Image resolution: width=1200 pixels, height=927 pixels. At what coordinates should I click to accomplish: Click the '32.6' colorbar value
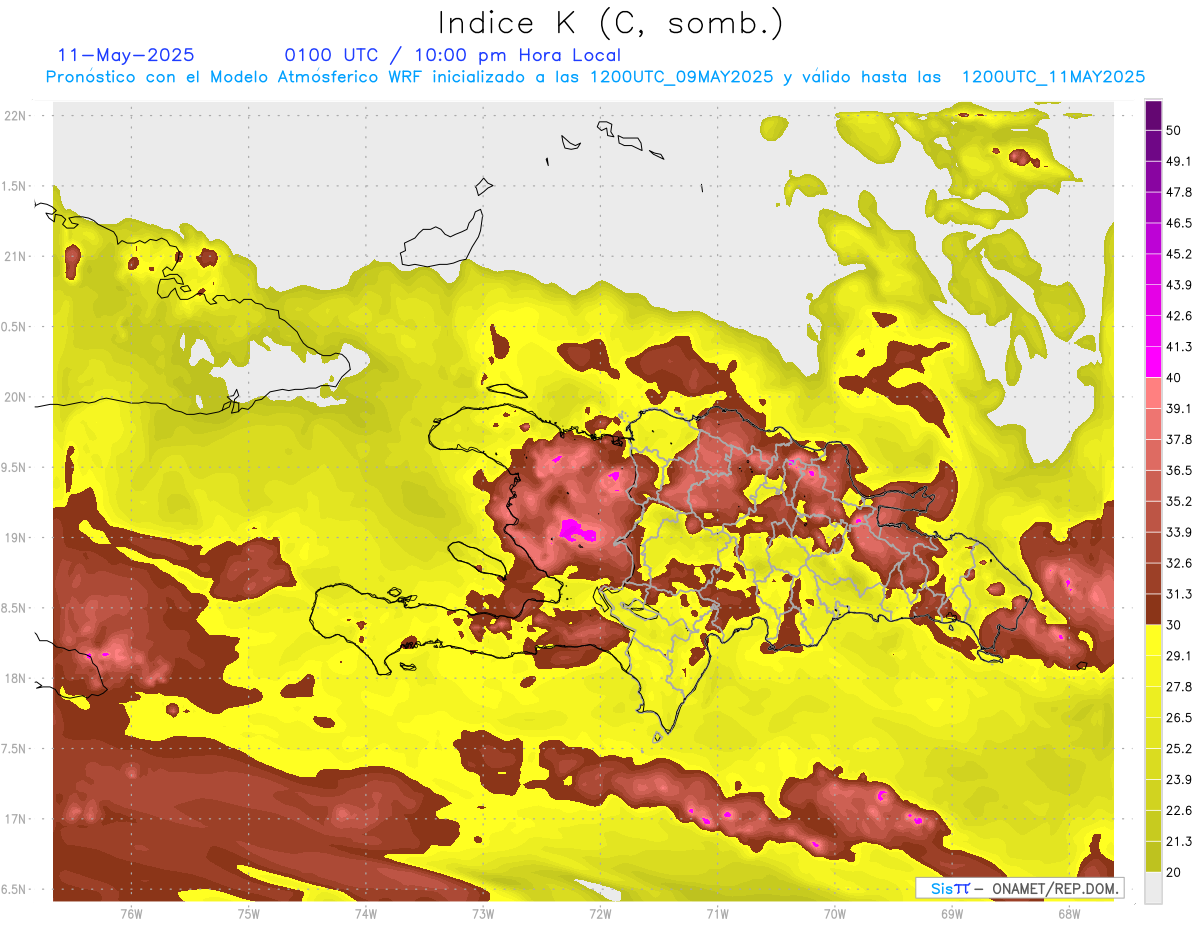click(x=1178, y=563)
